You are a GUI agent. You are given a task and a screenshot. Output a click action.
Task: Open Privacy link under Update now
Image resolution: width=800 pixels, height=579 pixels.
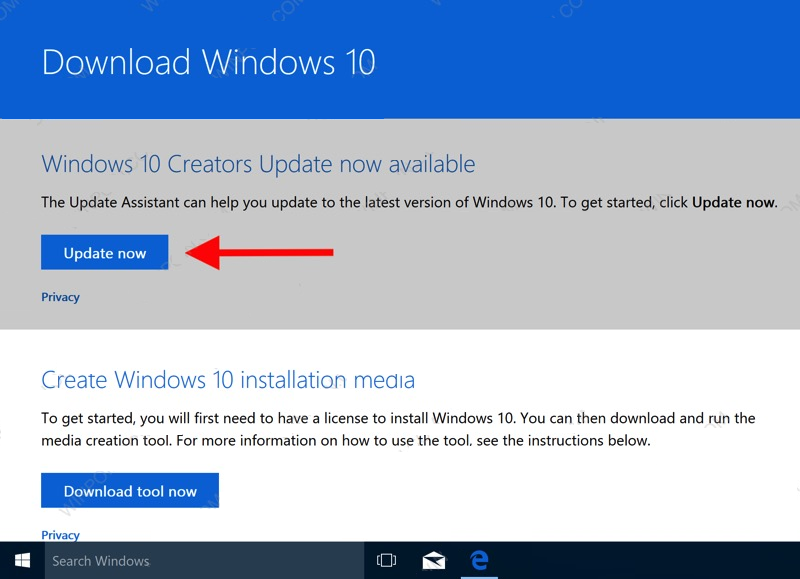pyautogui.click(x=60, y=297)
